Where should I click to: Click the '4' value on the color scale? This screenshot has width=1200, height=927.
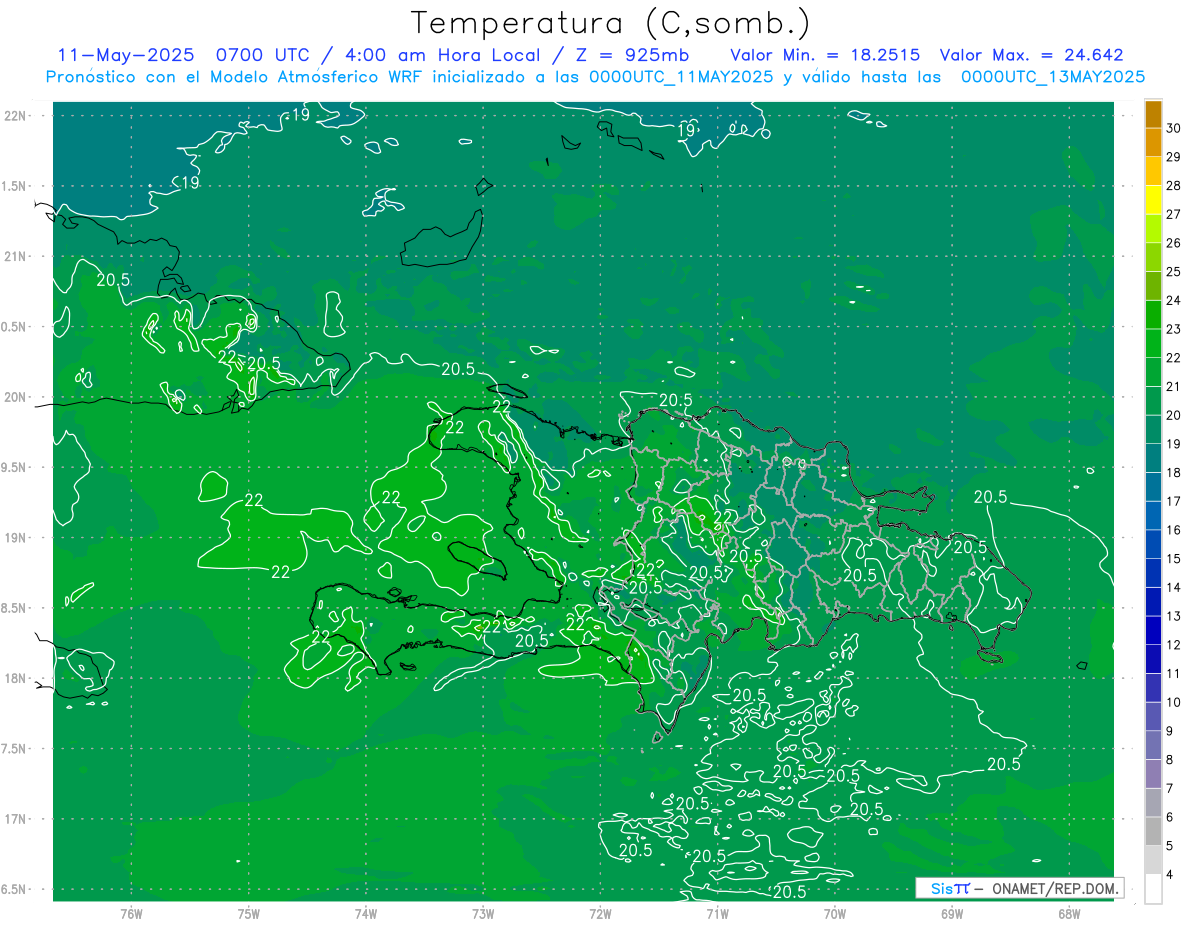pyautogui.click(x=1170, y=875)
